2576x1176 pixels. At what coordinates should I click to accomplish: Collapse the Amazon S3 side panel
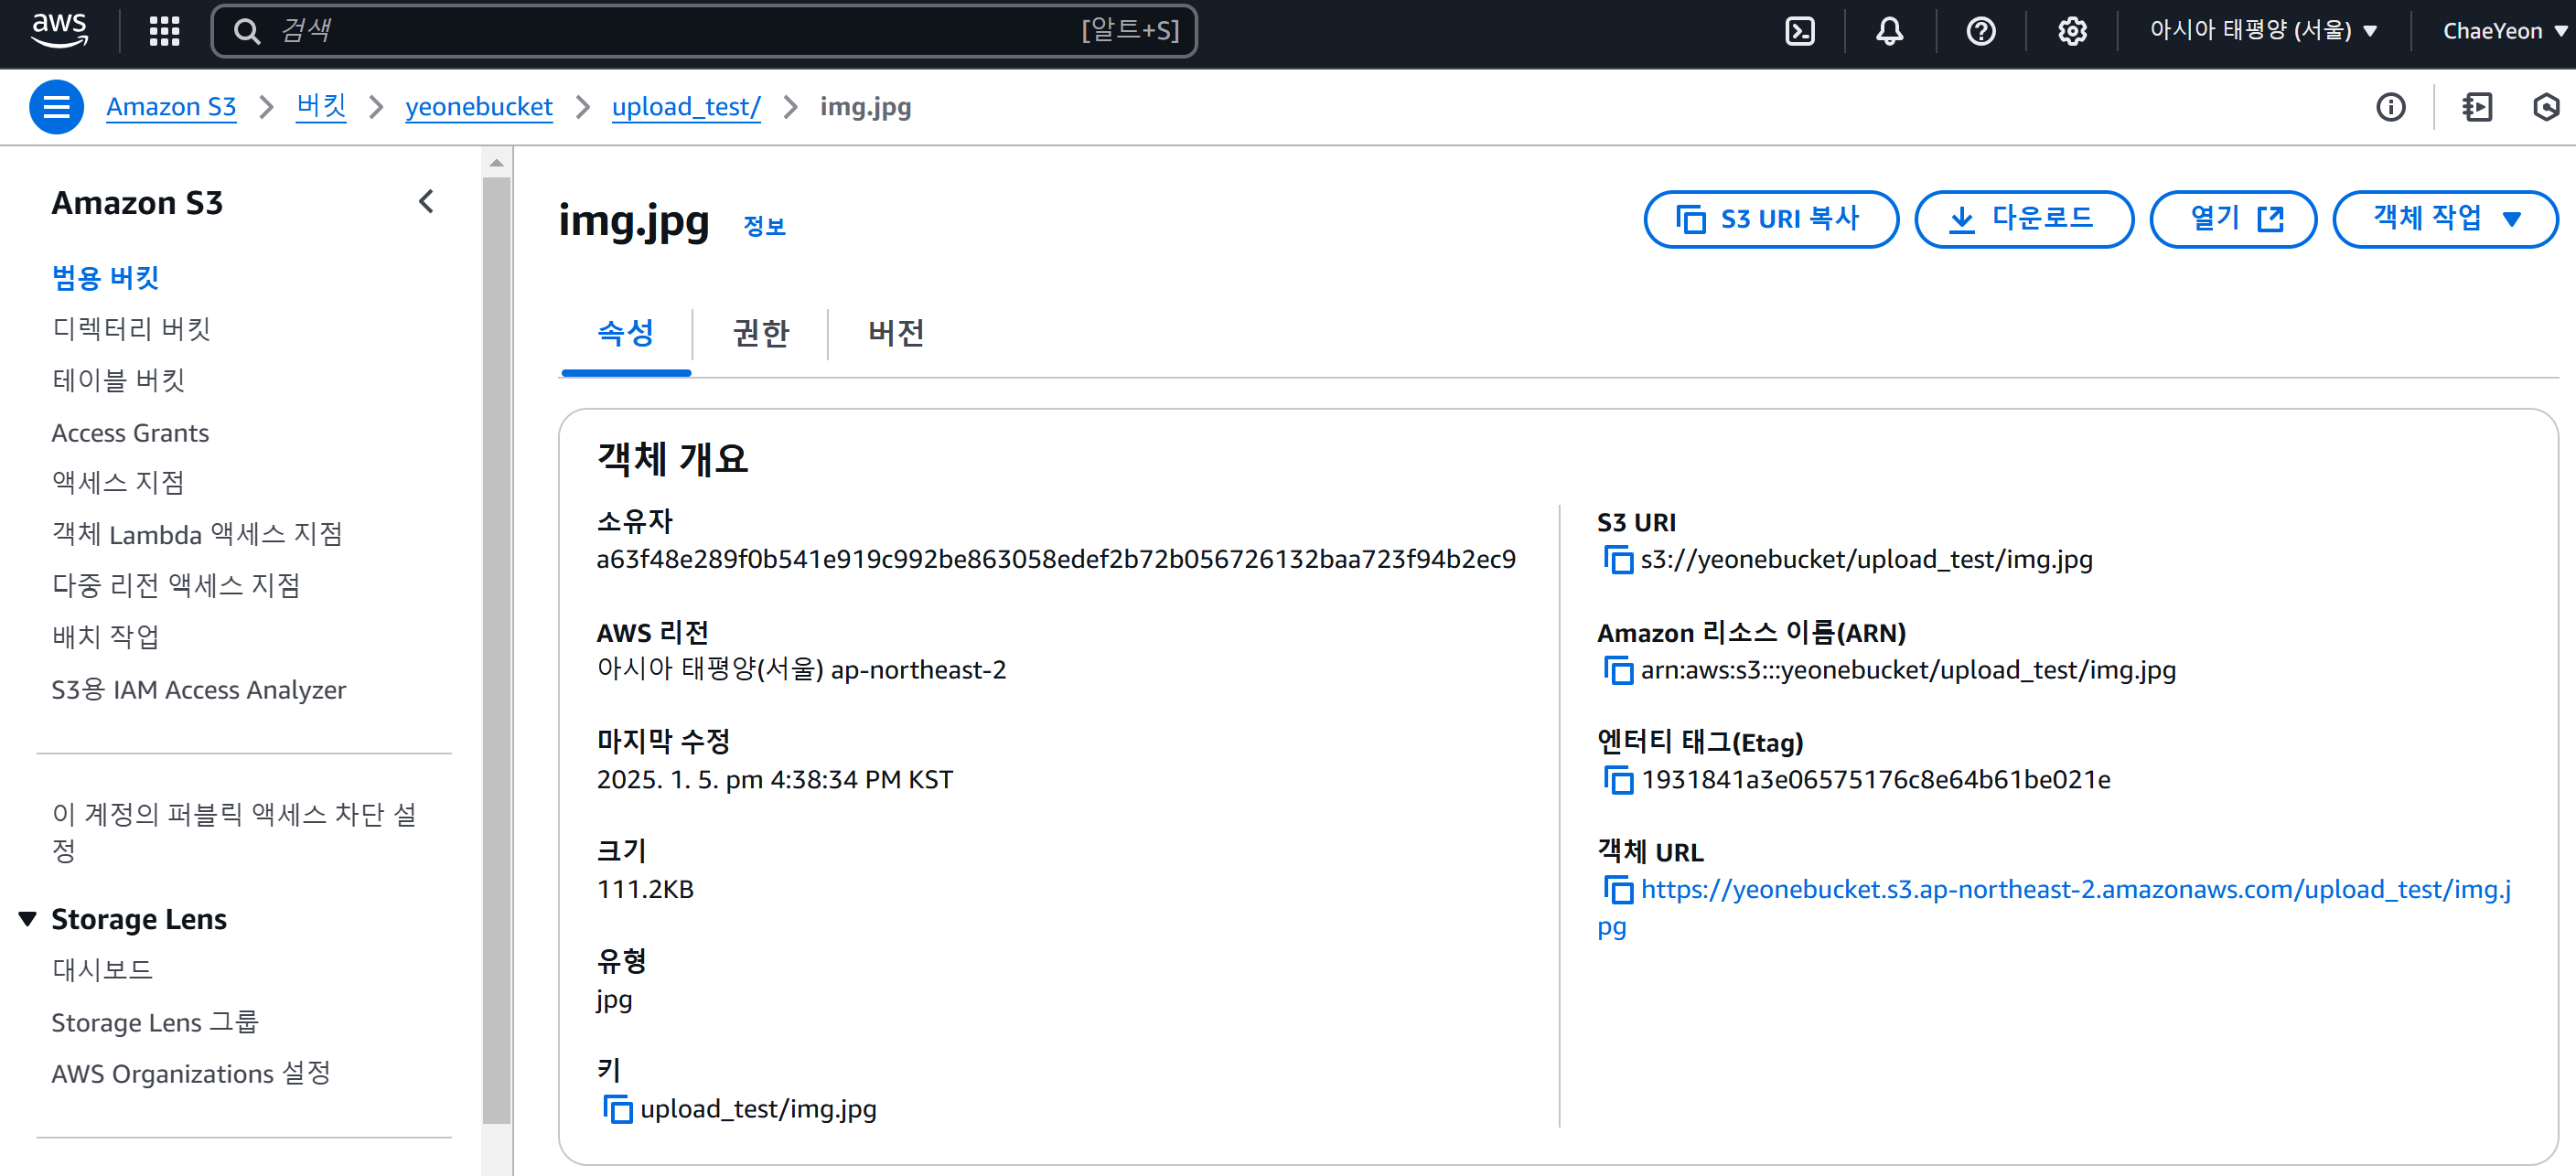click(x=426, y=202)
